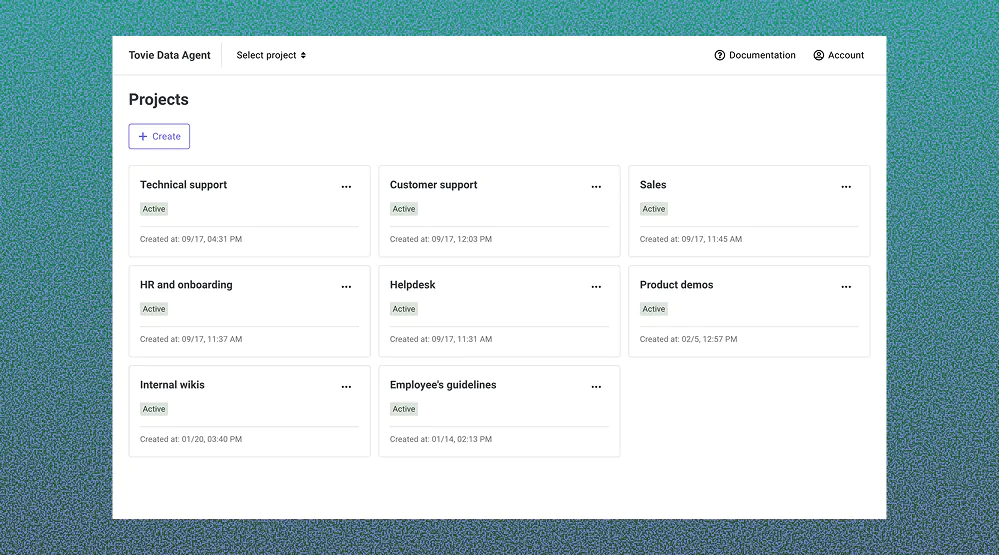Image resolution: width=999 pixels, height=555 pixels.
Task: Open the Customer support card's three-dot menu
Action: coord(596,187)
